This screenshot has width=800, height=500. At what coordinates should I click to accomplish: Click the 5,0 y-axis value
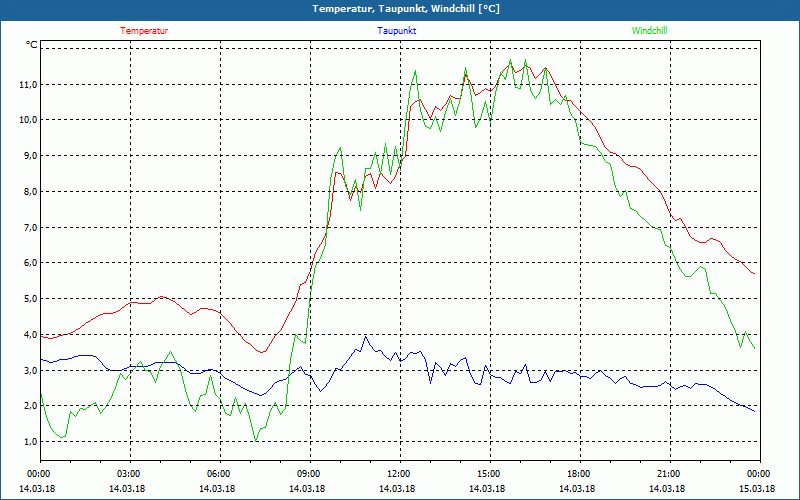pyautogui.click(x=30, y=298)
